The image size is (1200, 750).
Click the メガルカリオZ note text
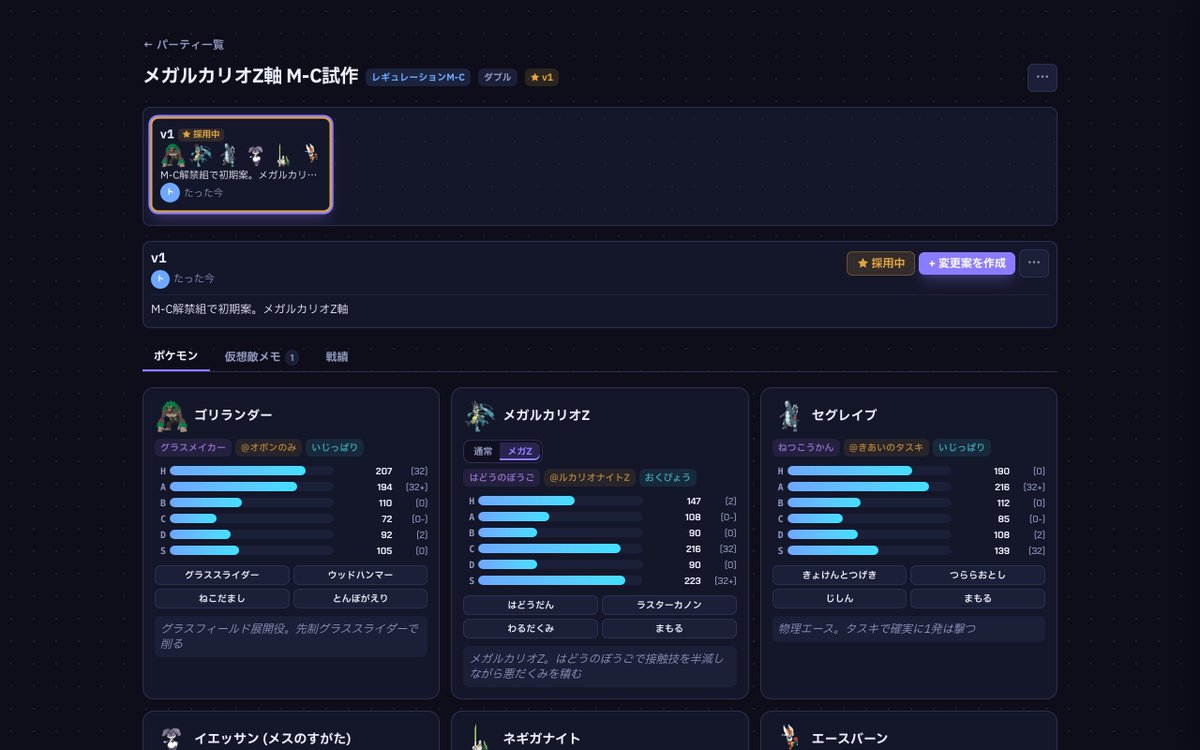[x=600, y=666]
